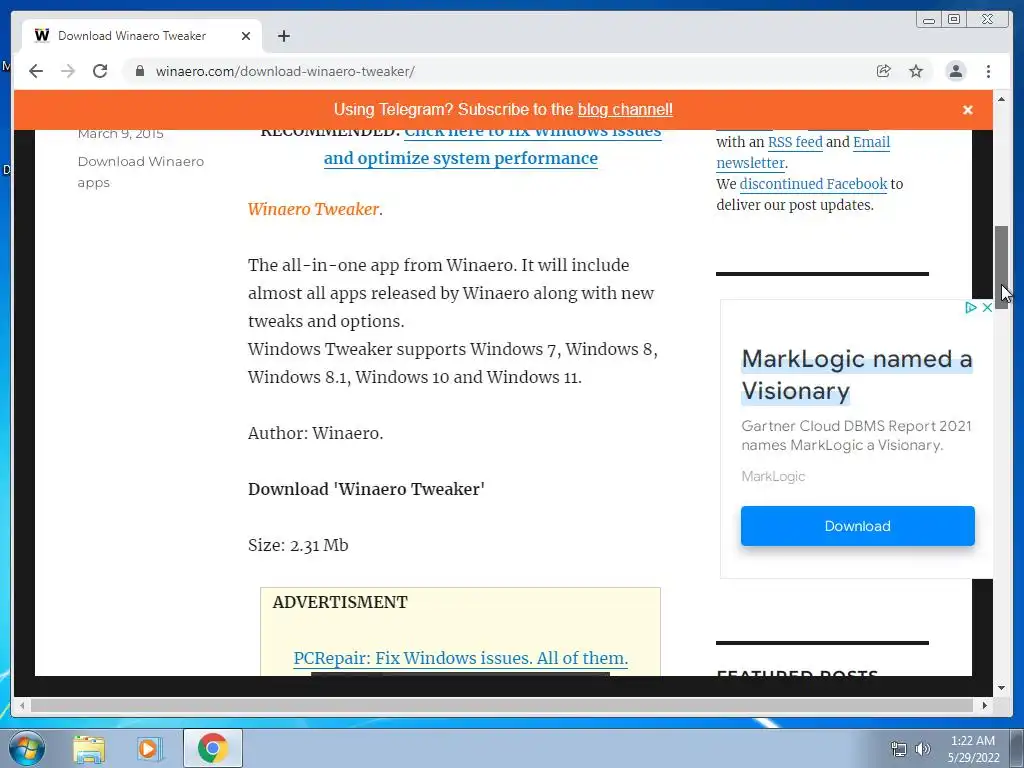The width and height of the screenshot is (1024, 768).
Task: Open the PCRepair advertisement link
Action: 460,658
